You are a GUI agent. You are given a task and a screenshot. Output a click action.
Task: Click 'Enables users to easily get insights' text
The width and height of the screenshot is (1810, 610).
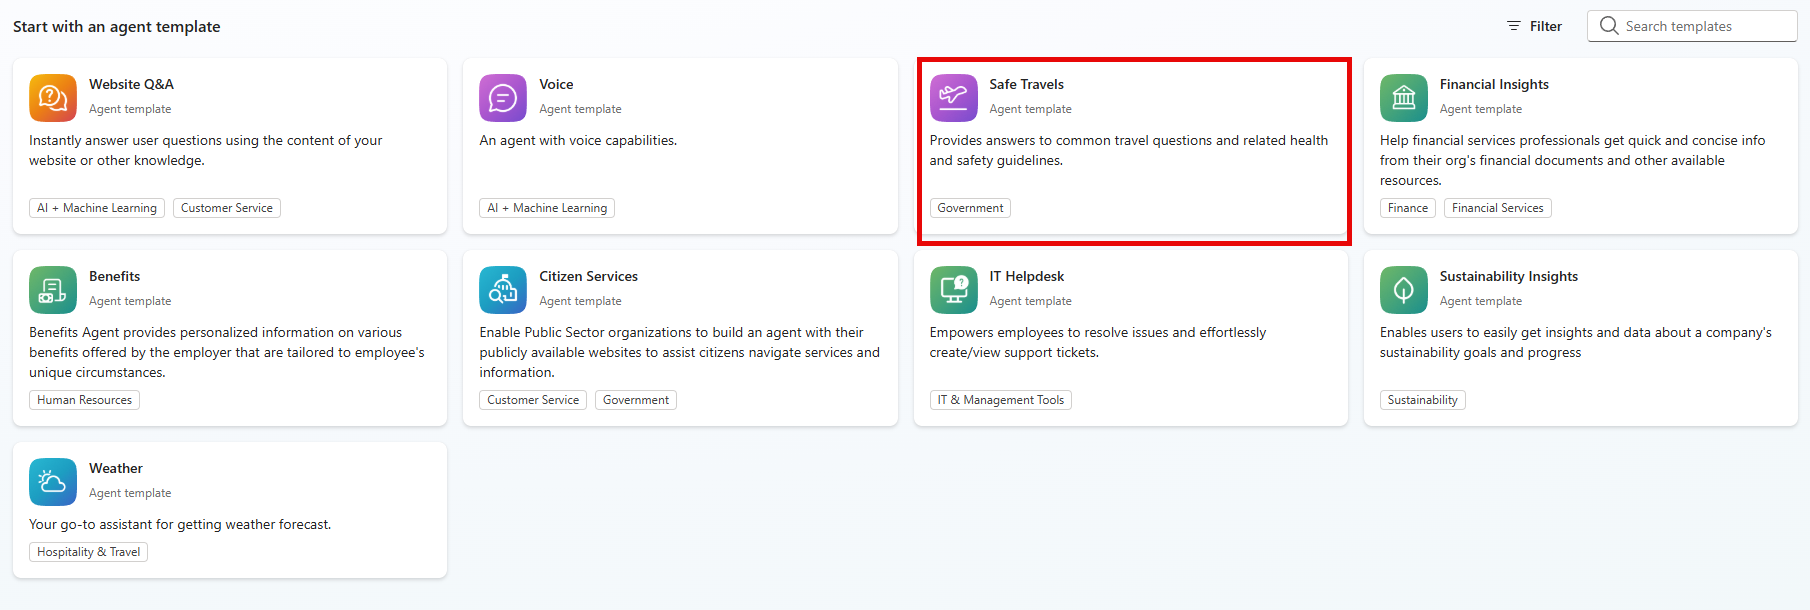(1576, 342)
